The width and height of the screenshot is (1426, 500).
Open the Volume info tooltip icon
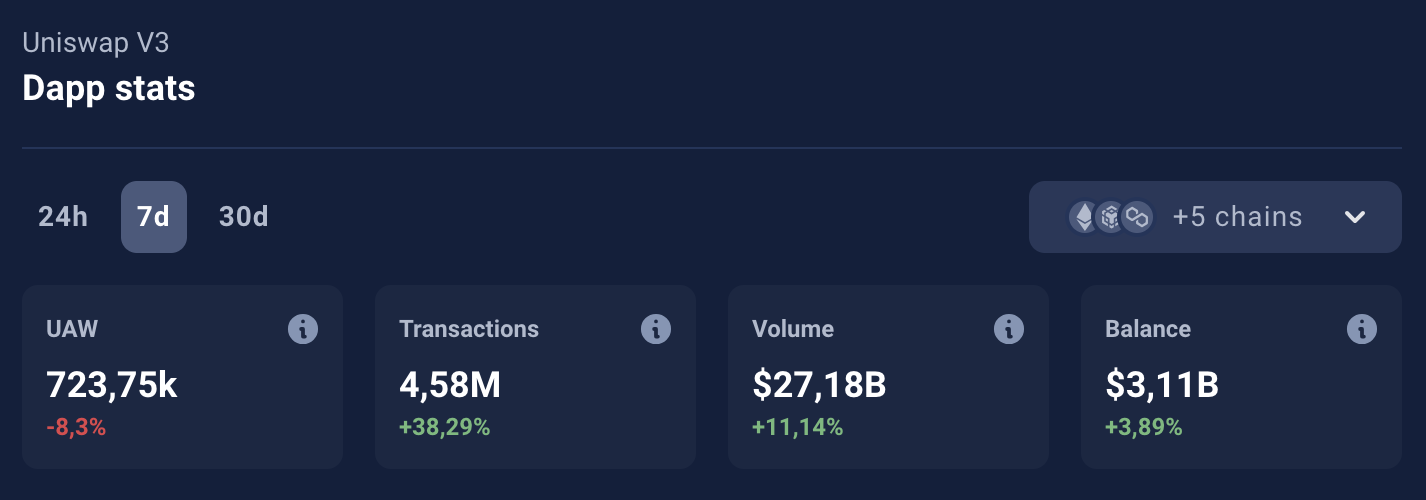click(1009, 329)
